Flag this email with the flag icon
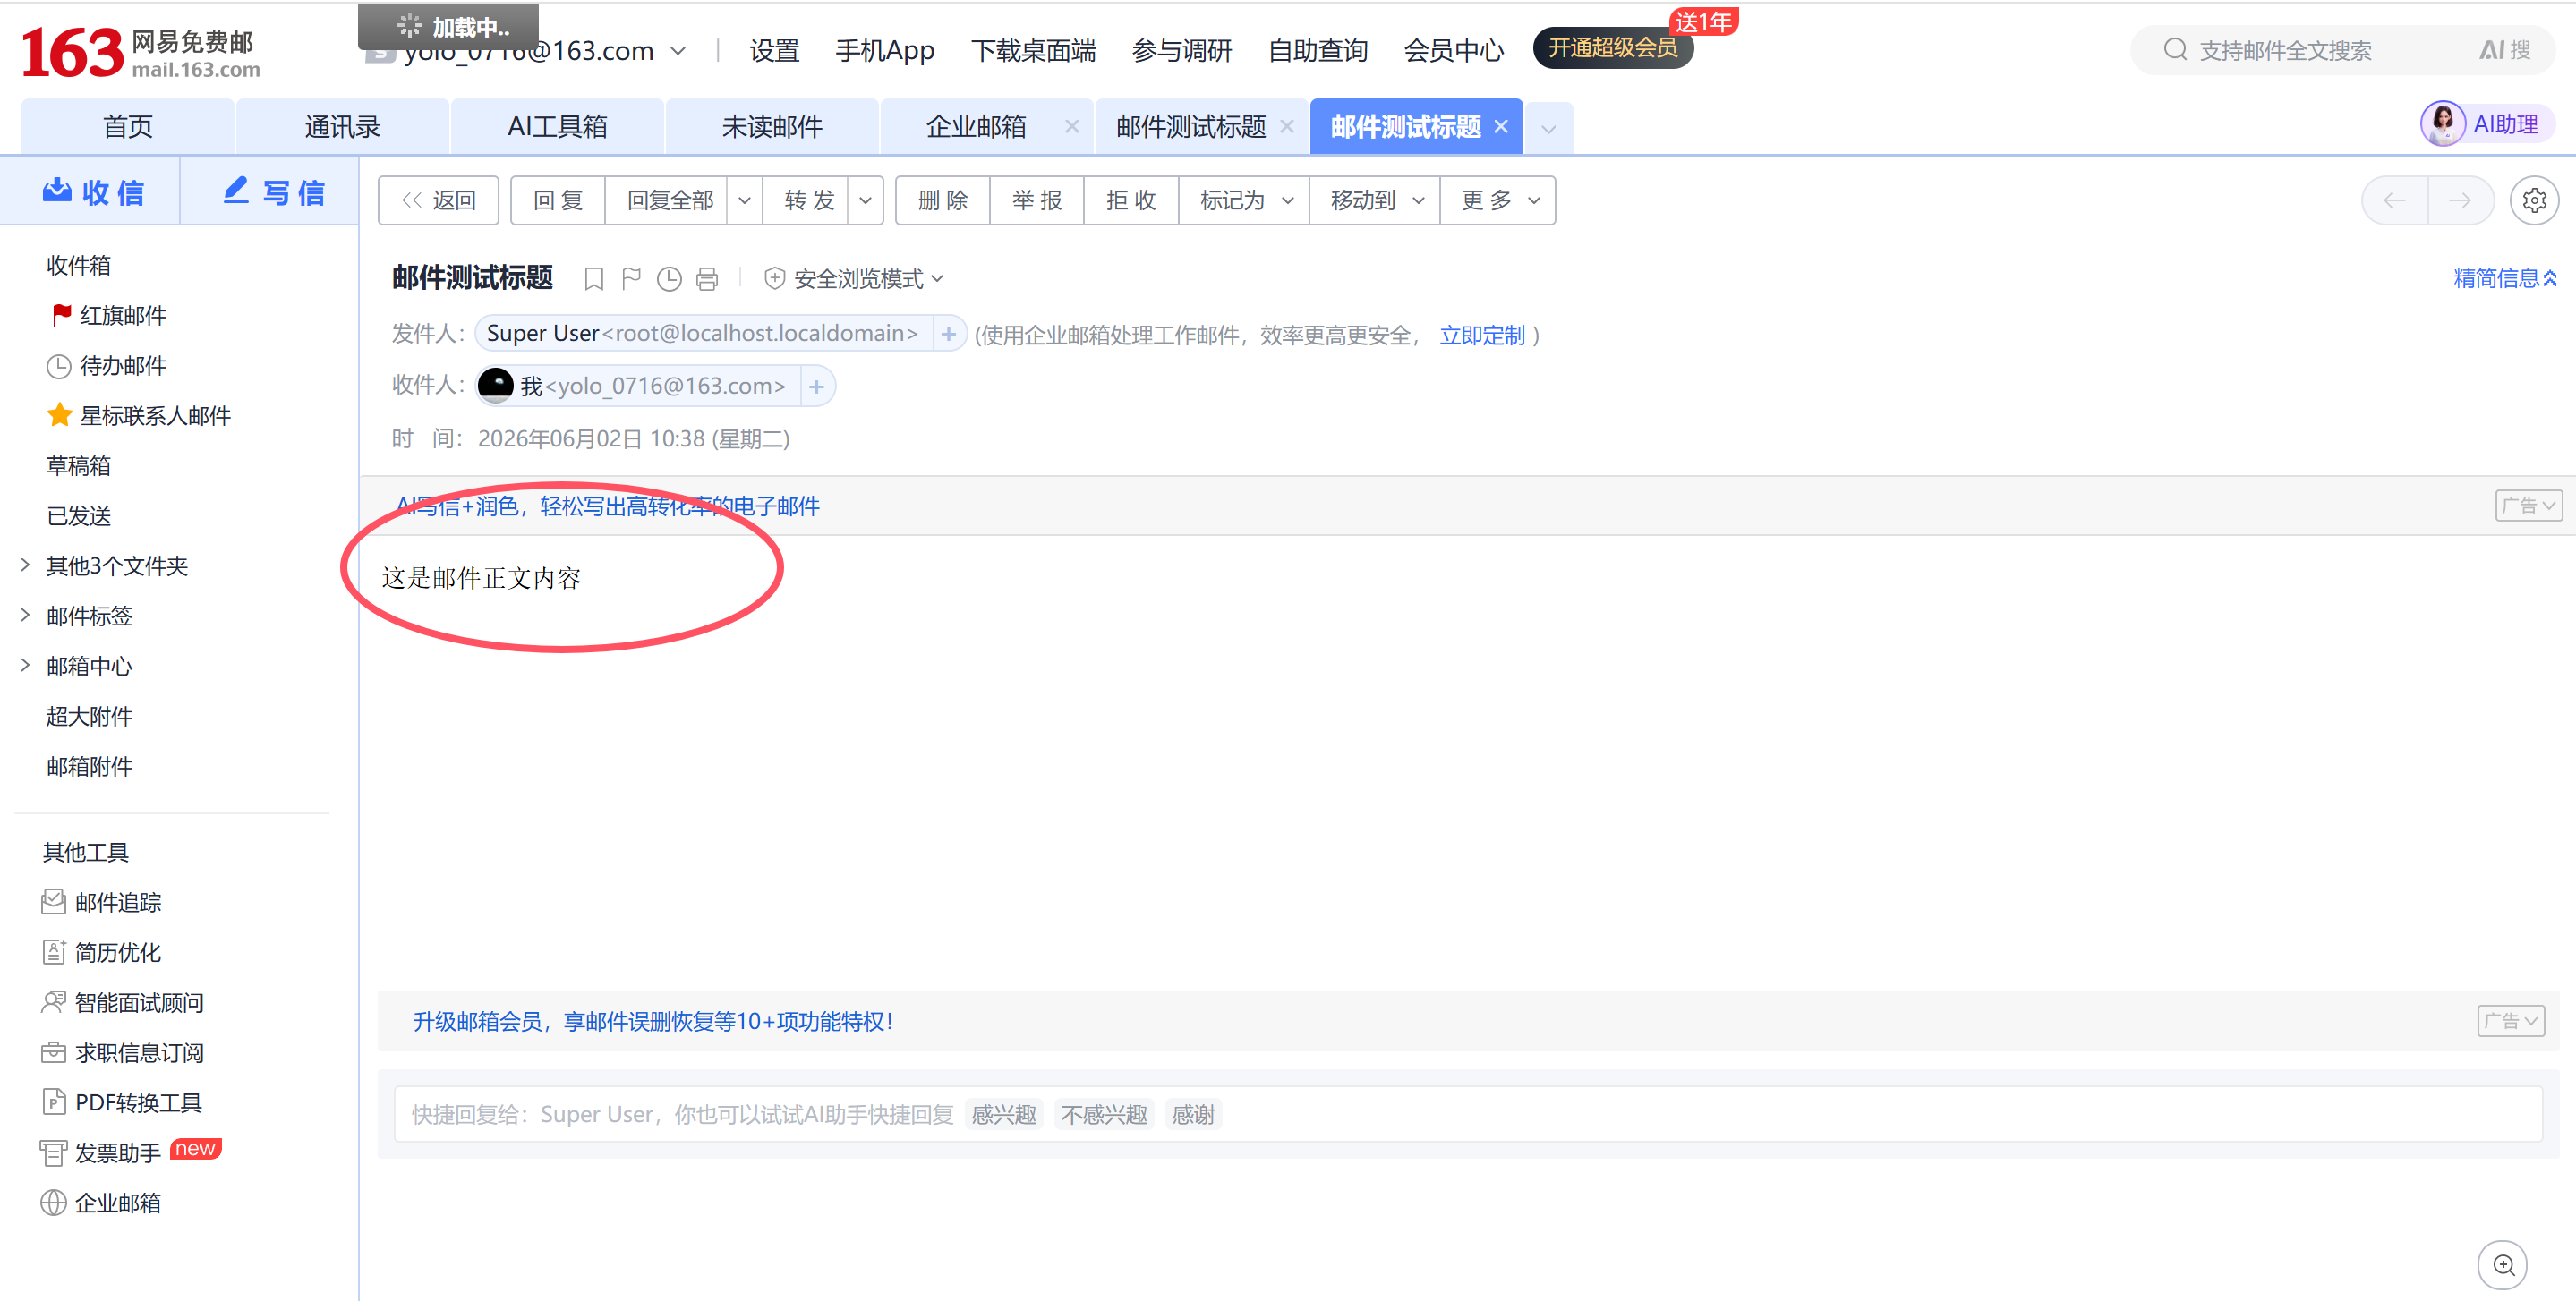Viewport: 2576px width, 1301px height. 631,279
